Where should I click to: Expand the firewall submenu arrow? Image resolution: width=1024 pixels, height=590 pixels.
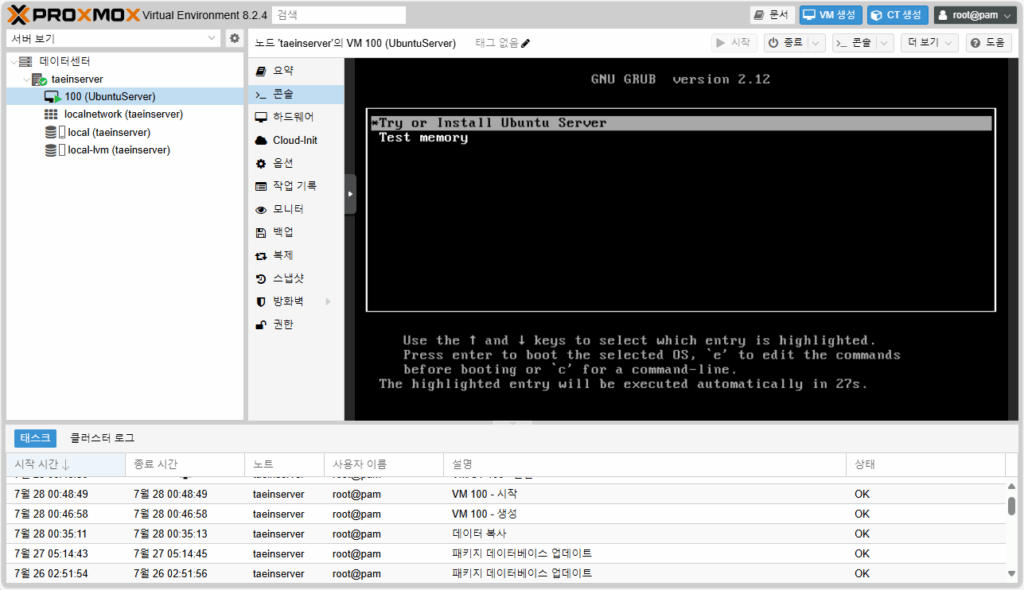[328, 301]
